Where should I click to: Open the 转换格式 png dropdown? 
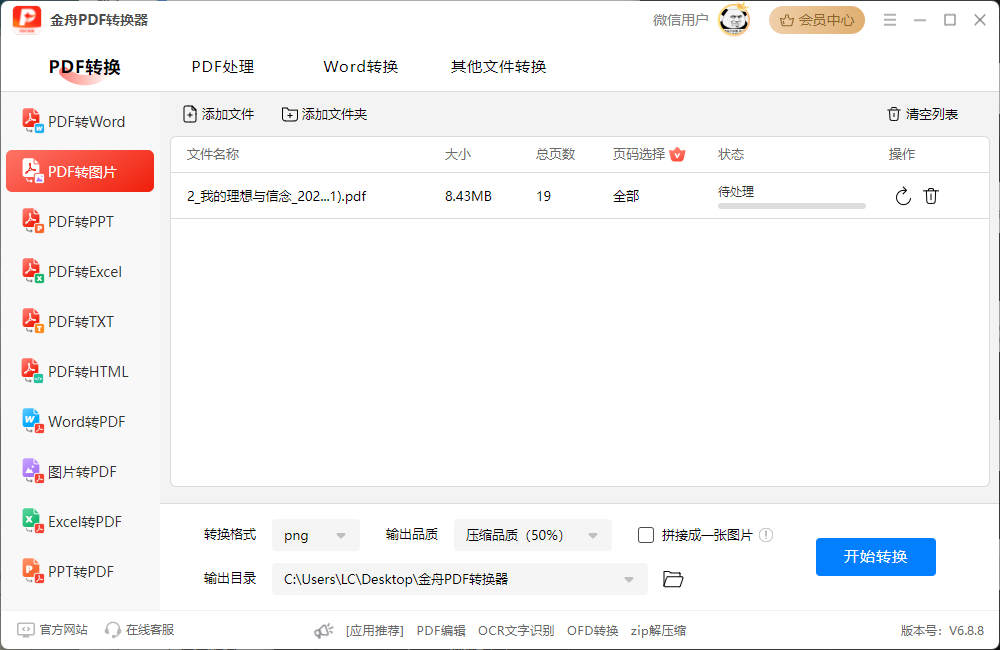(316, 535)
